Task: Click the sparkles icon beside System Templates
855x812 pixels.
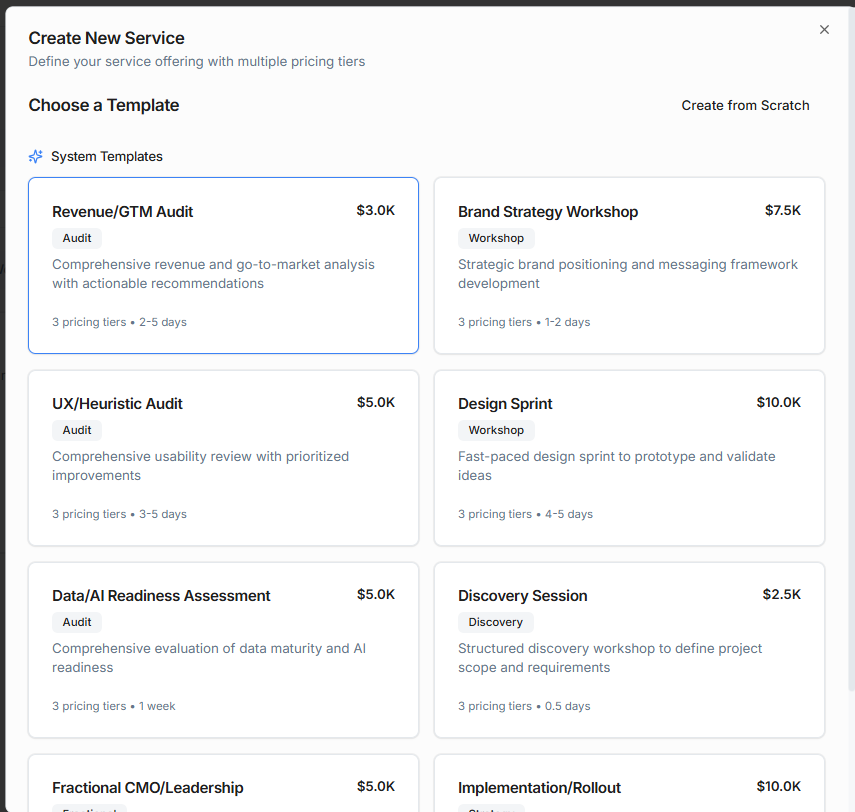Action: (x=35, y=156)
